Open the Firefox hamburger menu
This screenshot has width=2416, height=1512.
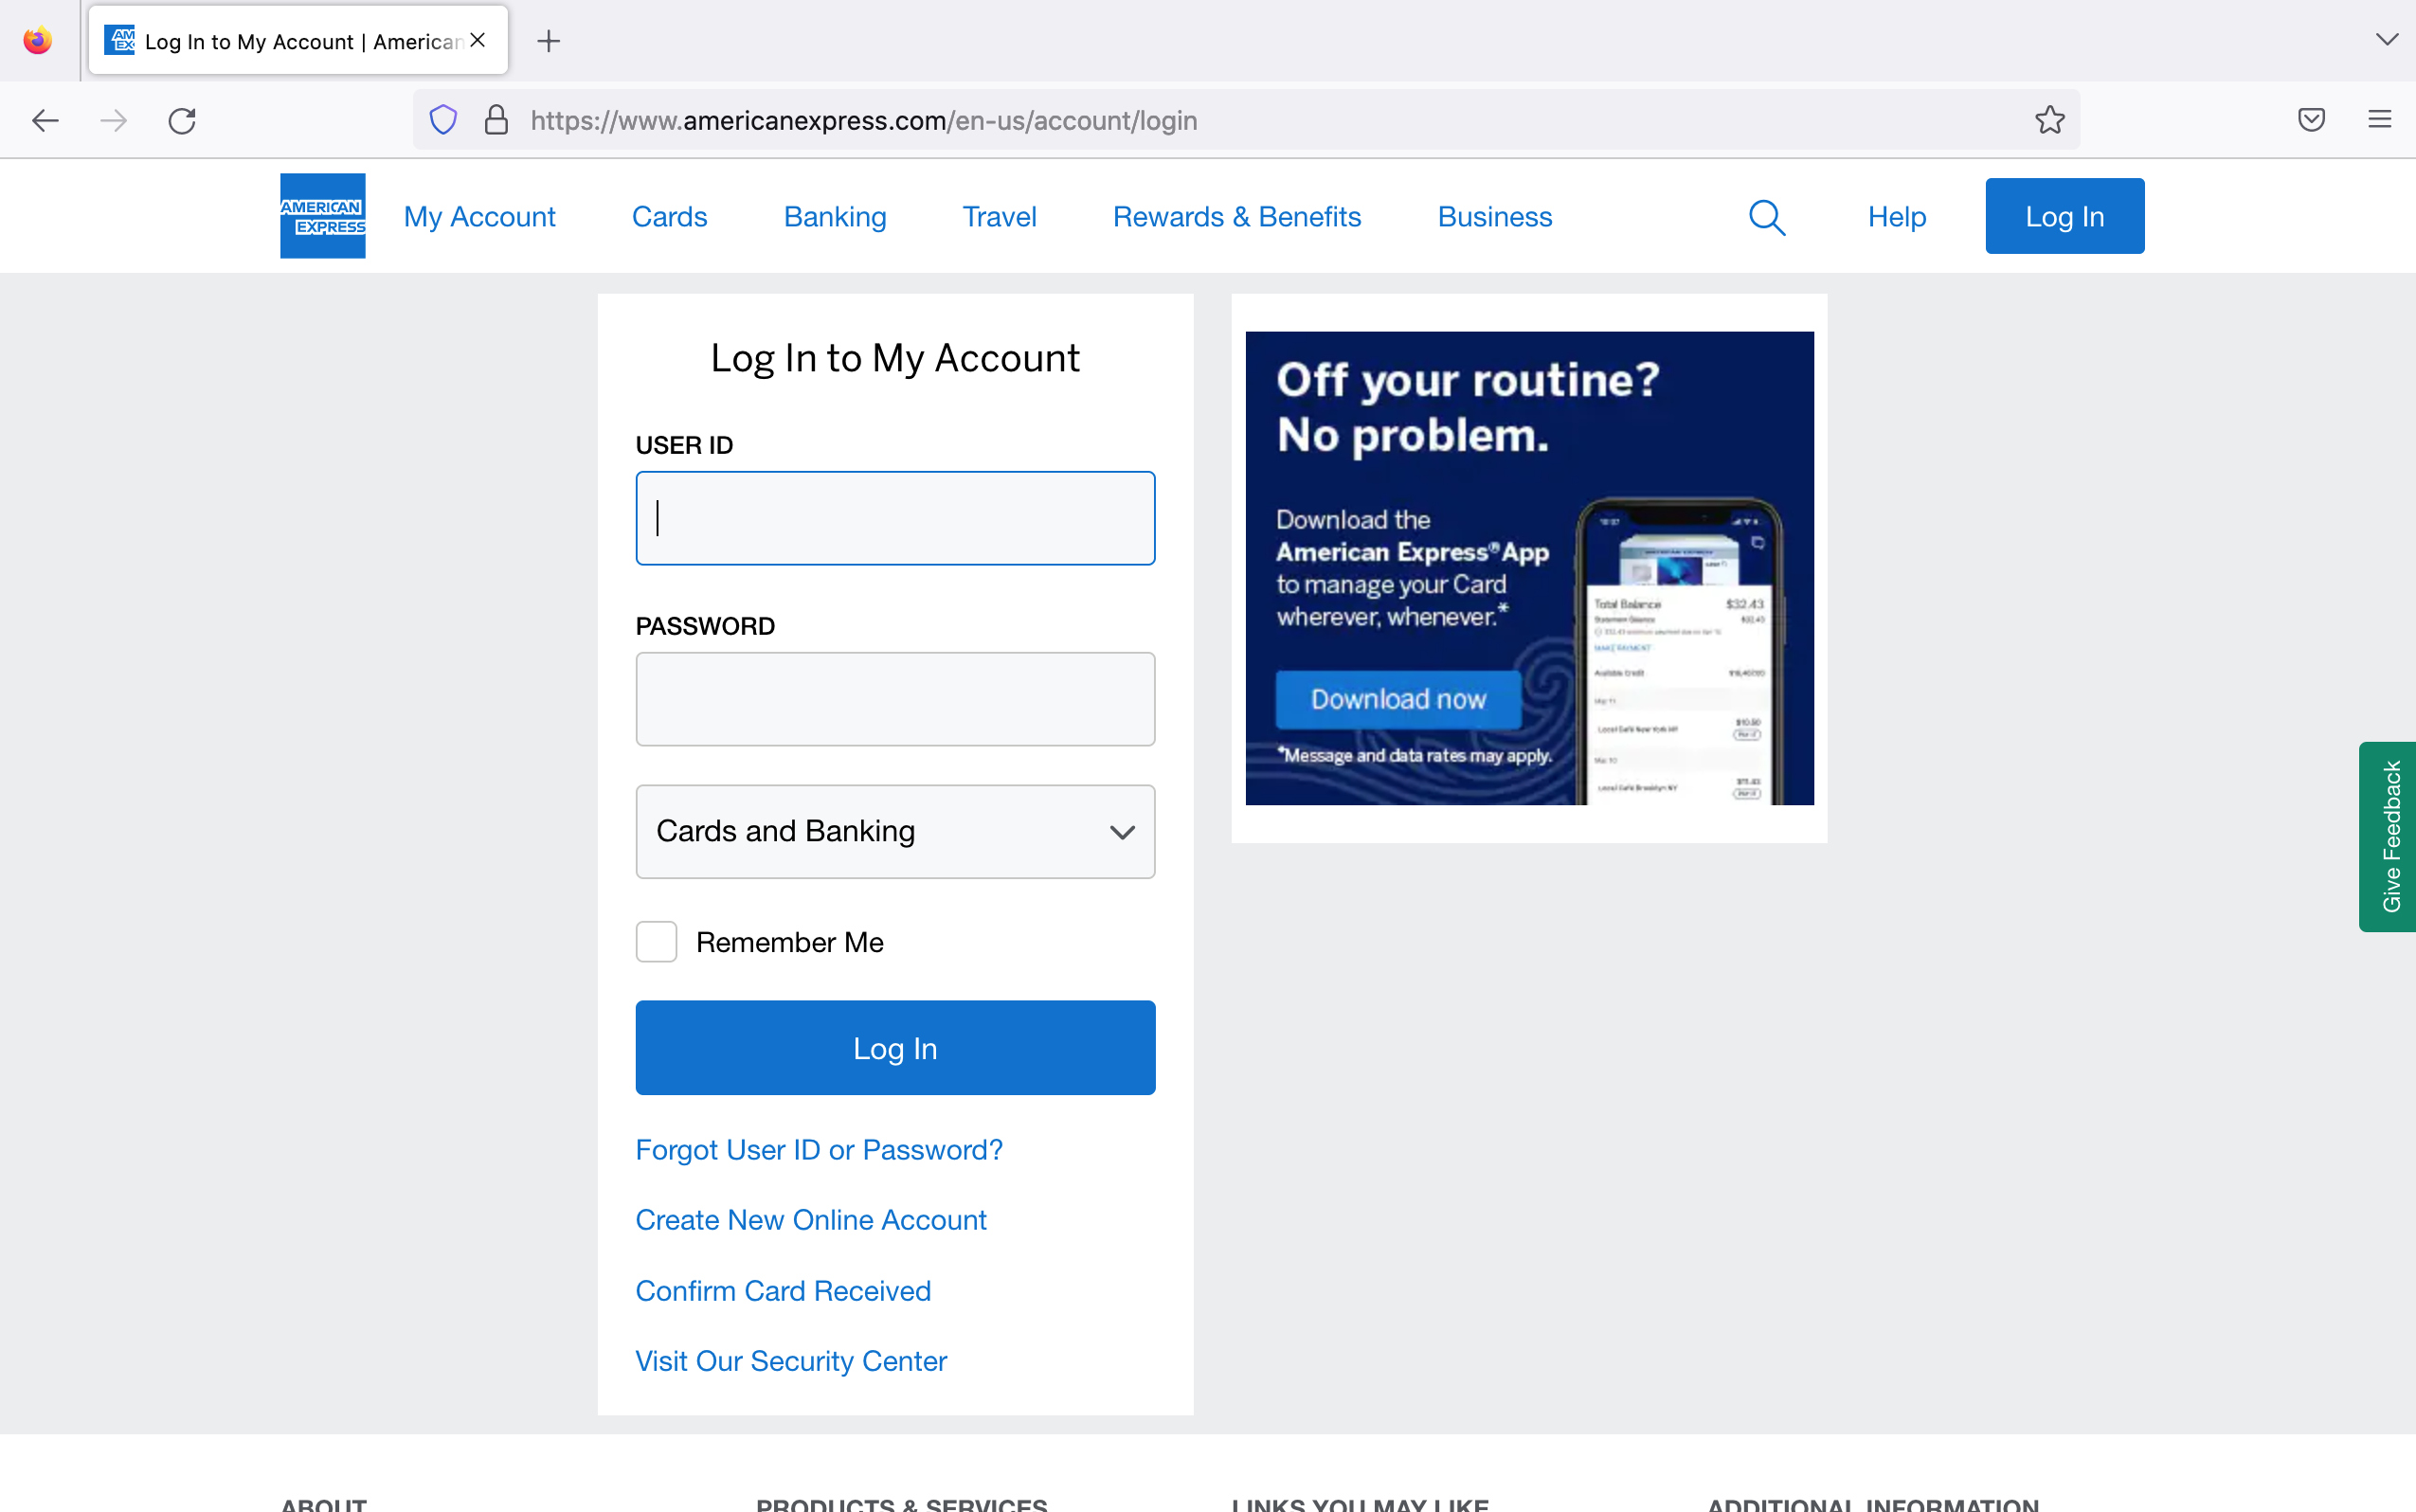click(x=2379, y=120)
